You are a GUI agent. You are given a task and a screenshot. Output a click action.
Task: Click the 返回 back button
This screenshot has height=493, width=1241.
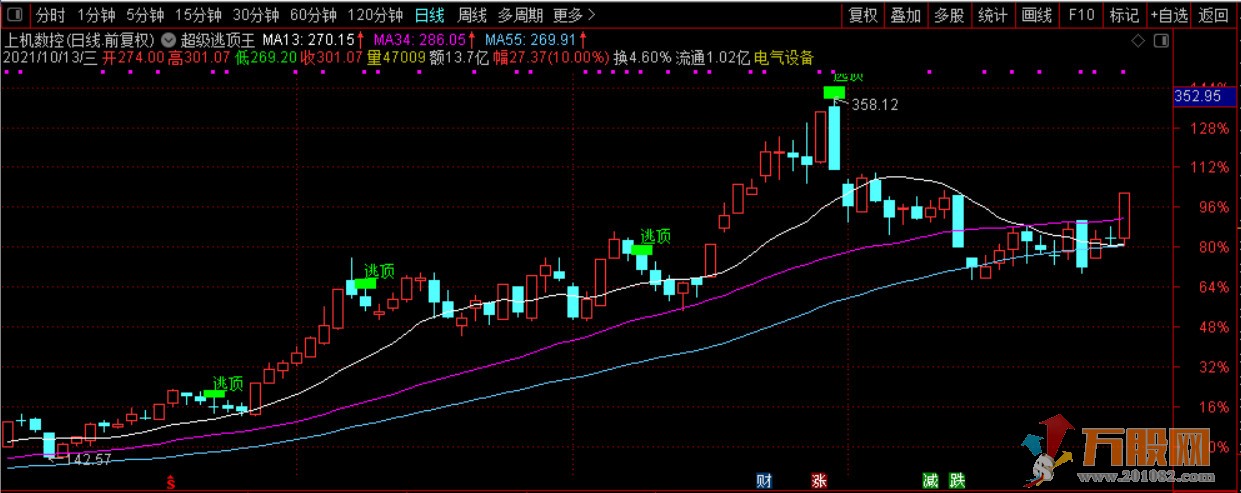click(x=1214, y=15)
